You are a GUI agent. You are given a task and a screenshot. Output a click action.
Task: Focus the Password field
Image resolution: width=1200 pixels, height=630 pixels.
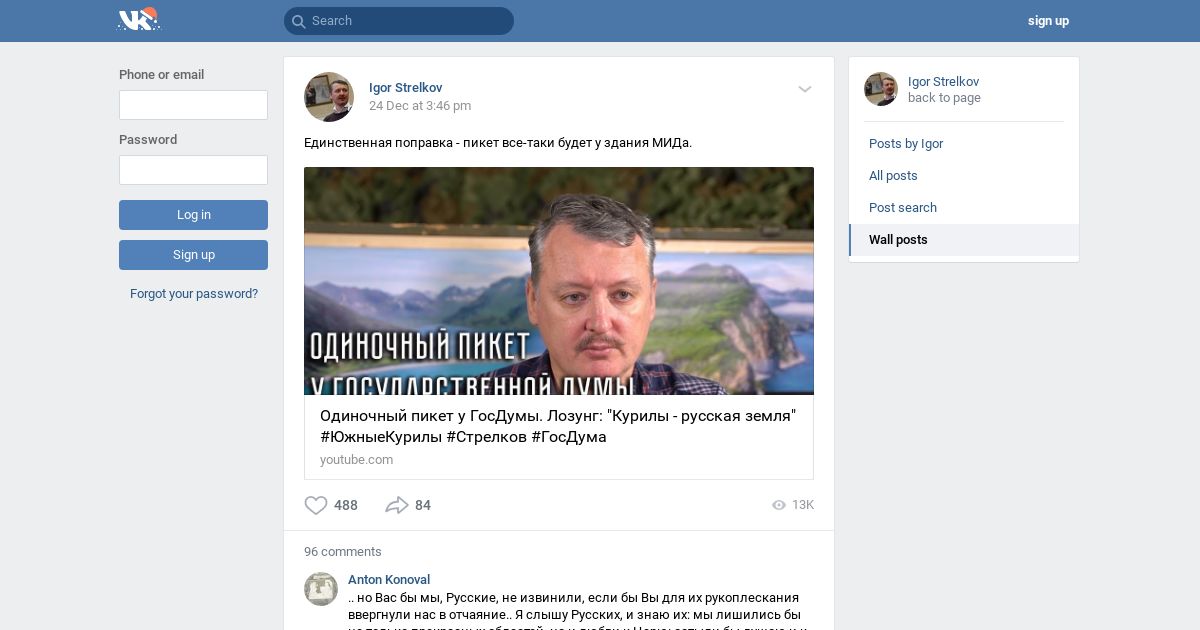[193, 170]
